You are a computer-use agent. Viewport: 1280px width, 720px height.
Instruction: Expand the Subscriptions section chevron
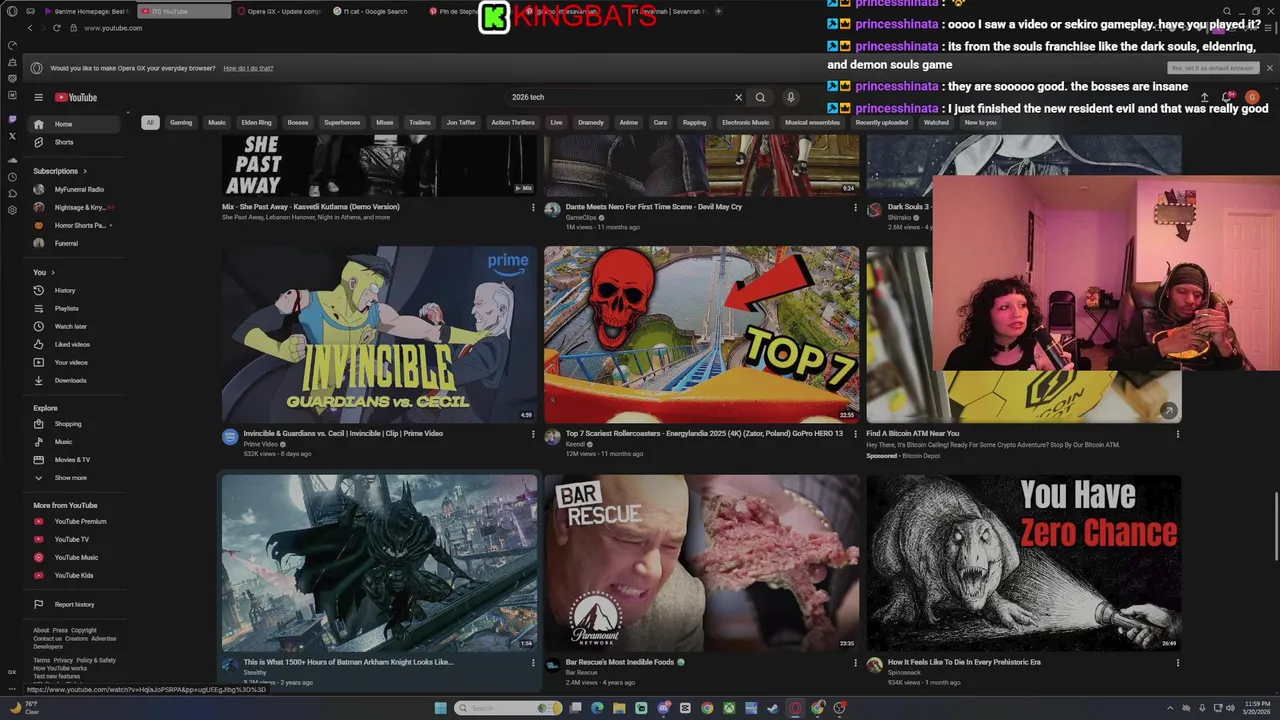click(x=85, y=171)
